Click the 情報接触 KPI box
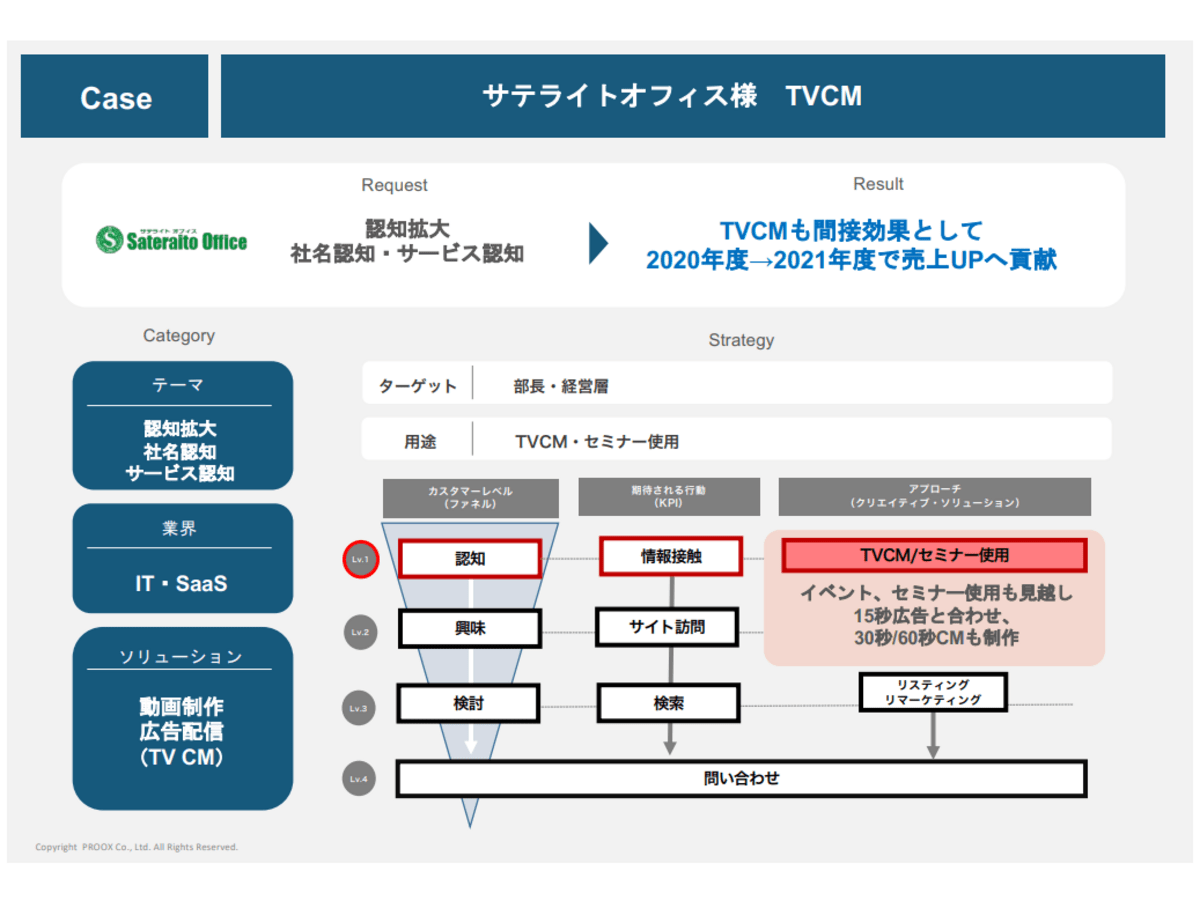This screenshot has height=900, width=1200. tap(670, 557)
